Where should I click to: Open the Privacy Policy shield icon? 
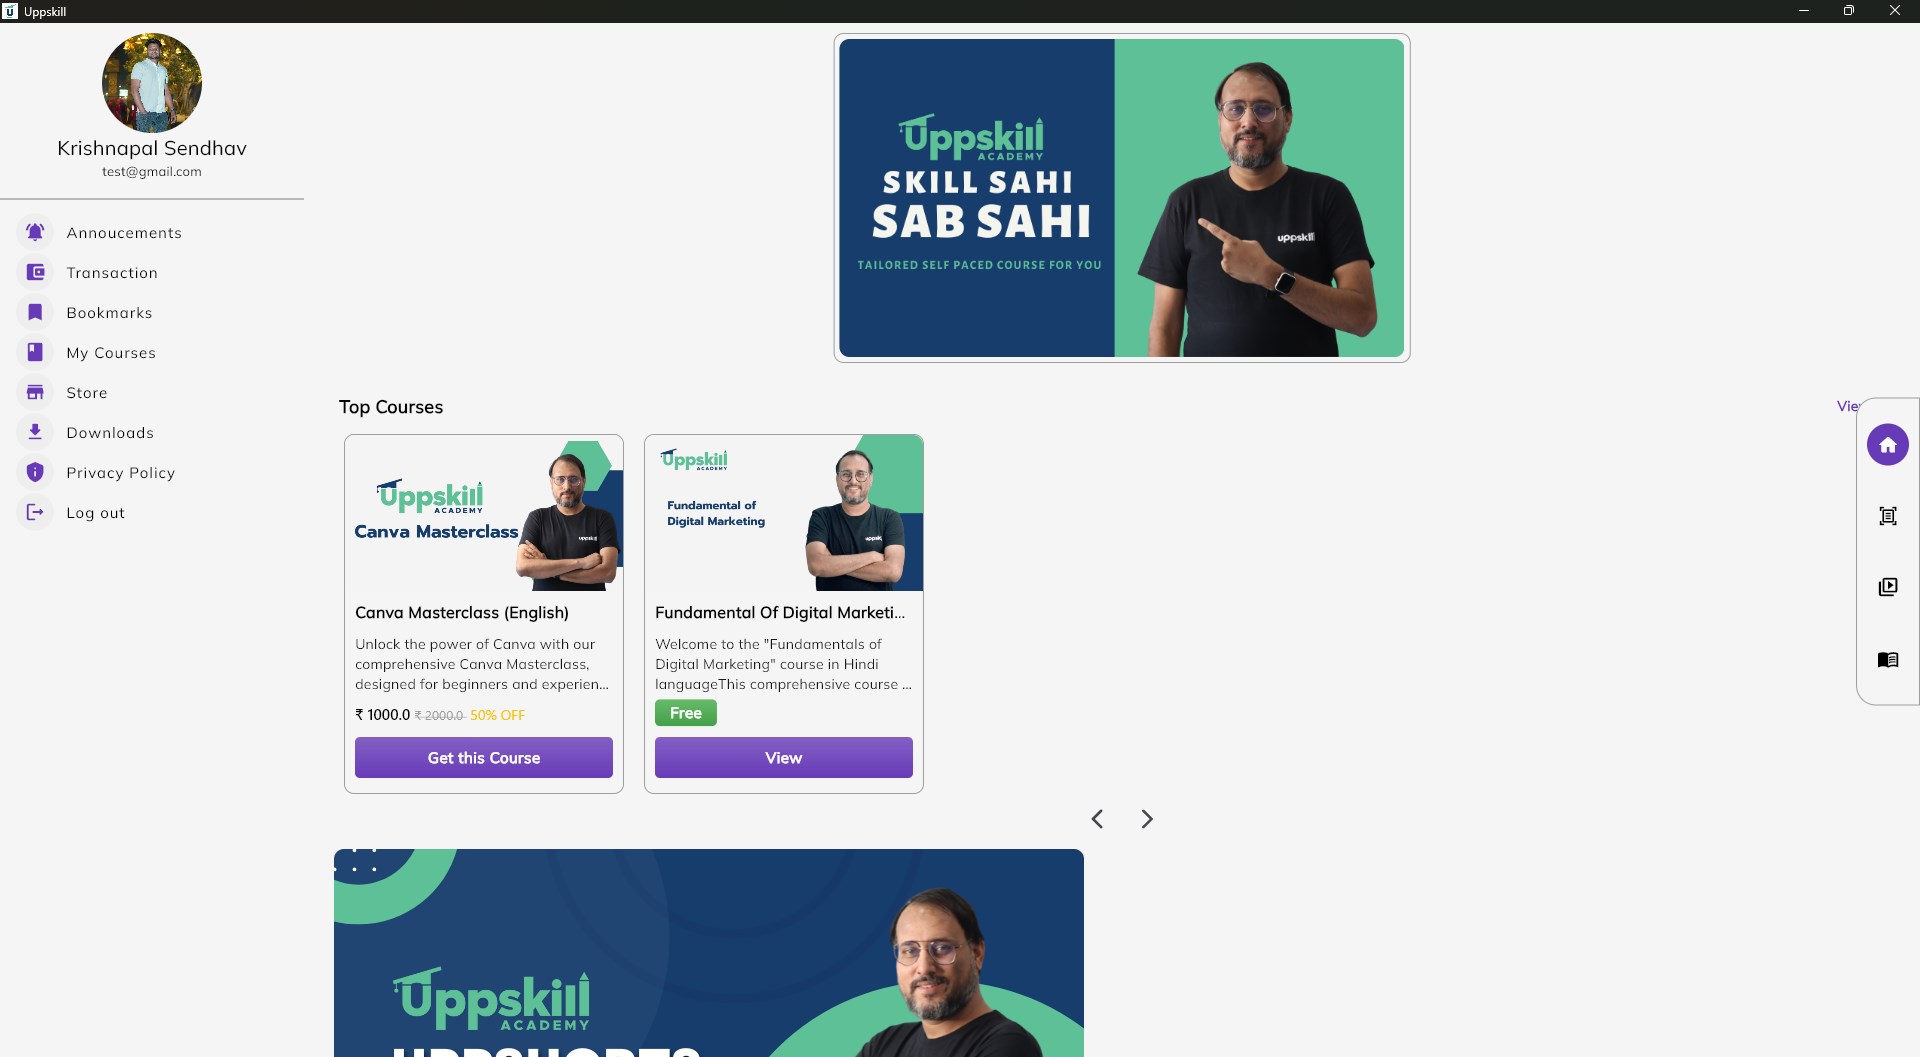(35, 472)
